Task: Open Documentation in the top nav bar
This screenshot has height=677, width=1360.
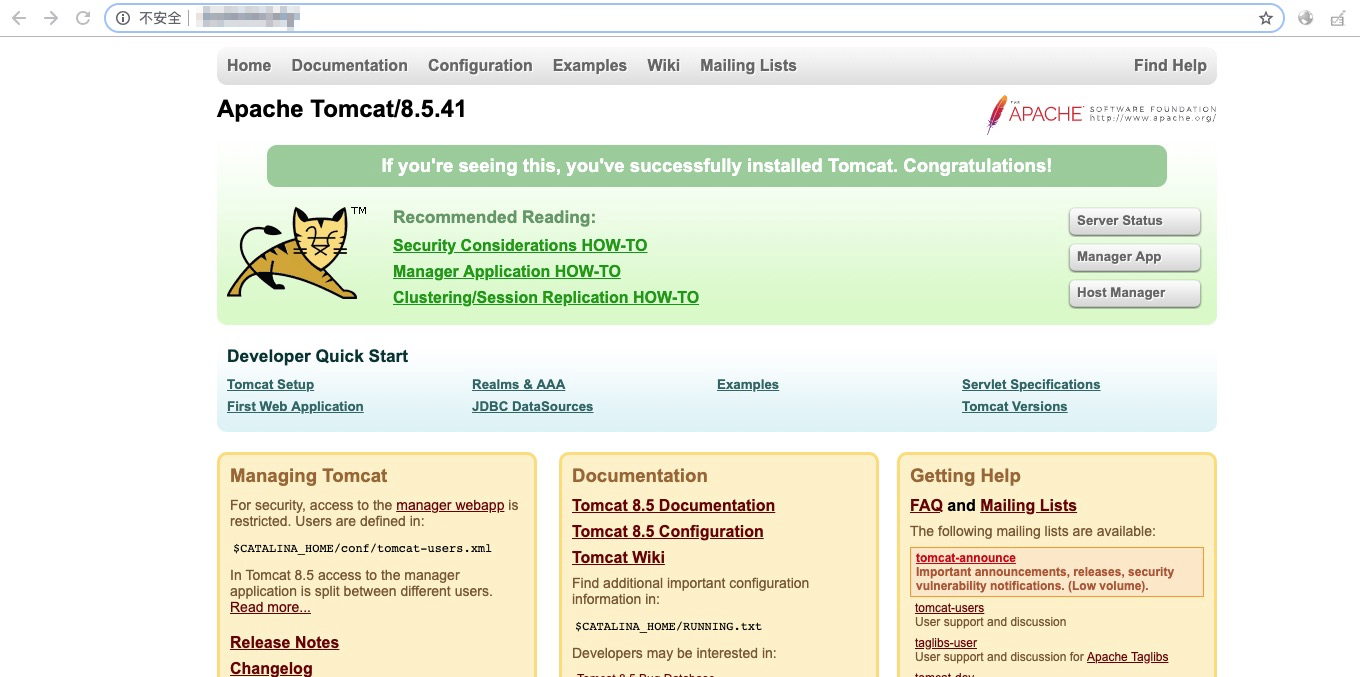Action: [x=349, y=66]
